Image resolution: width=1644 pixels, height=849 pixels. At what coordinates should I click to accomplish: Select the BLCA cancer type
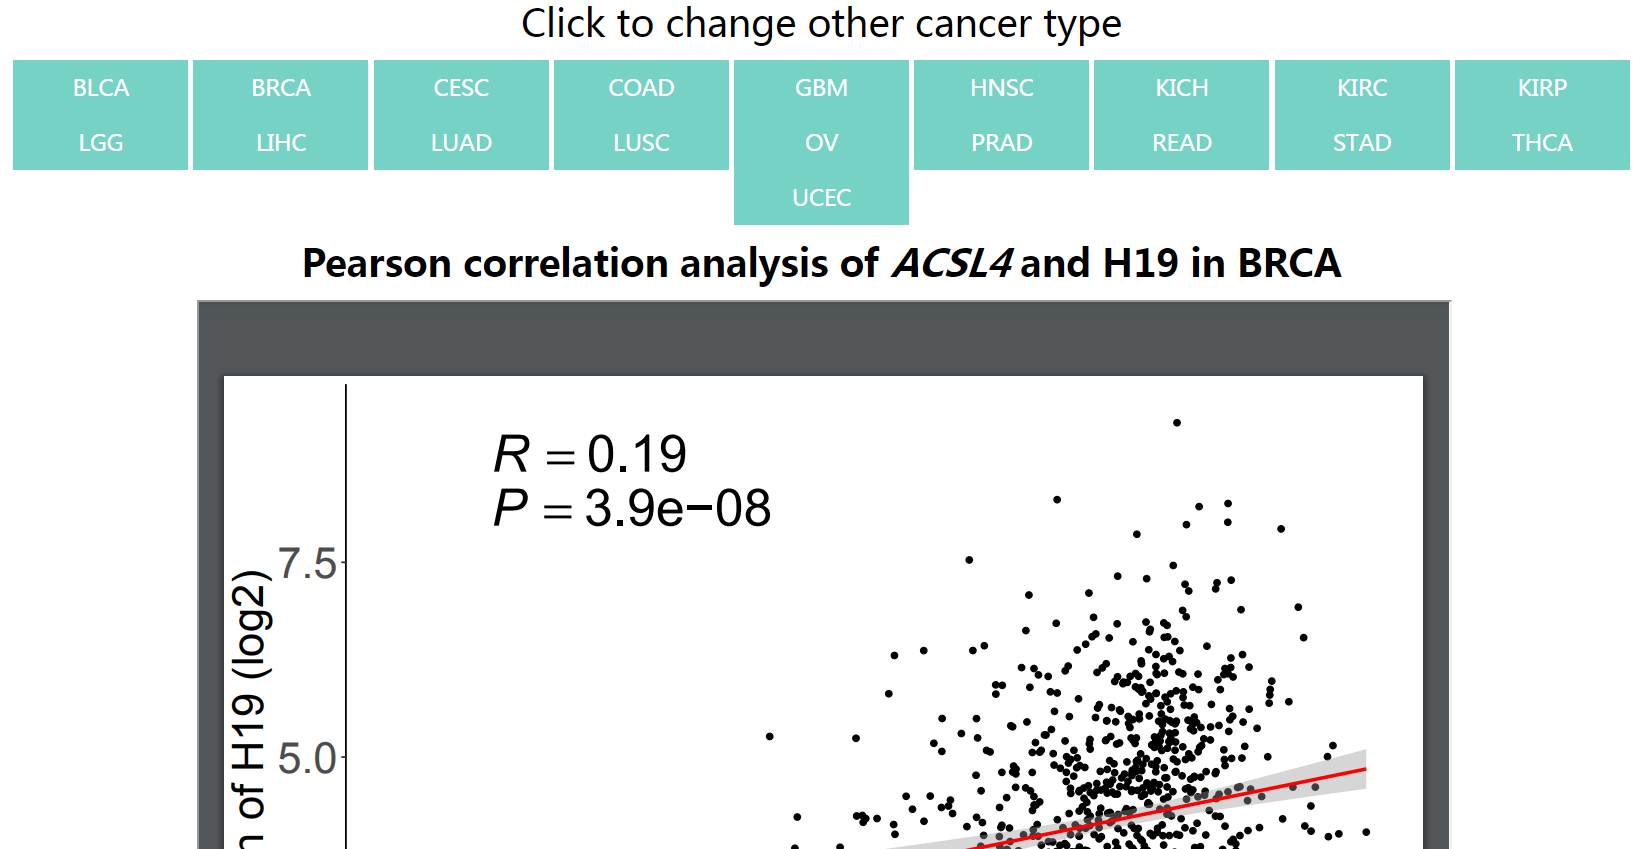(x=100, y=88)
